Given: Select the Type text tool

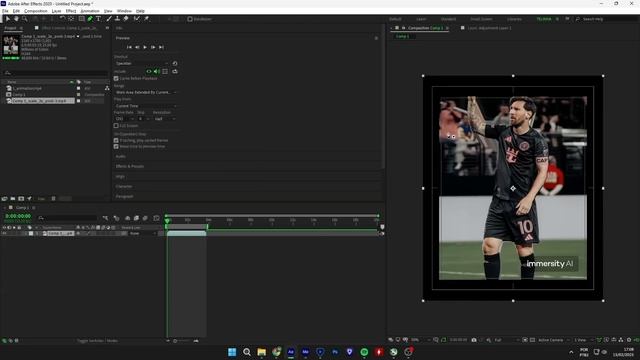Looking at the screenshot, I should point(98,19).
